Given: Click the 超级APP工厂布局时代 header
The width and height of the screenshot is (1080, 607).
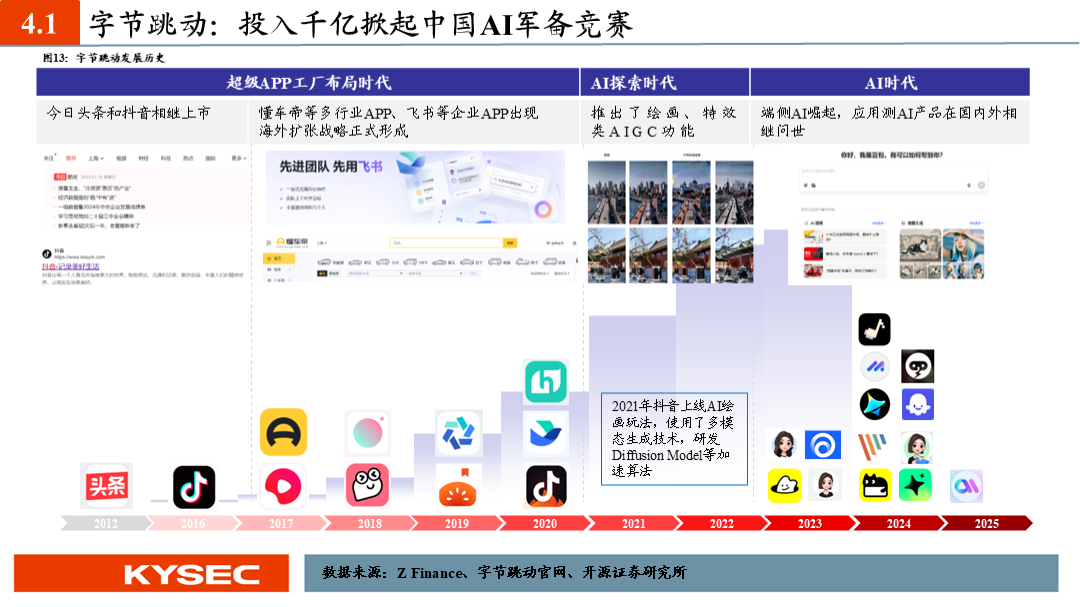Looking at the screenshot, I should [x=308, y=83].
